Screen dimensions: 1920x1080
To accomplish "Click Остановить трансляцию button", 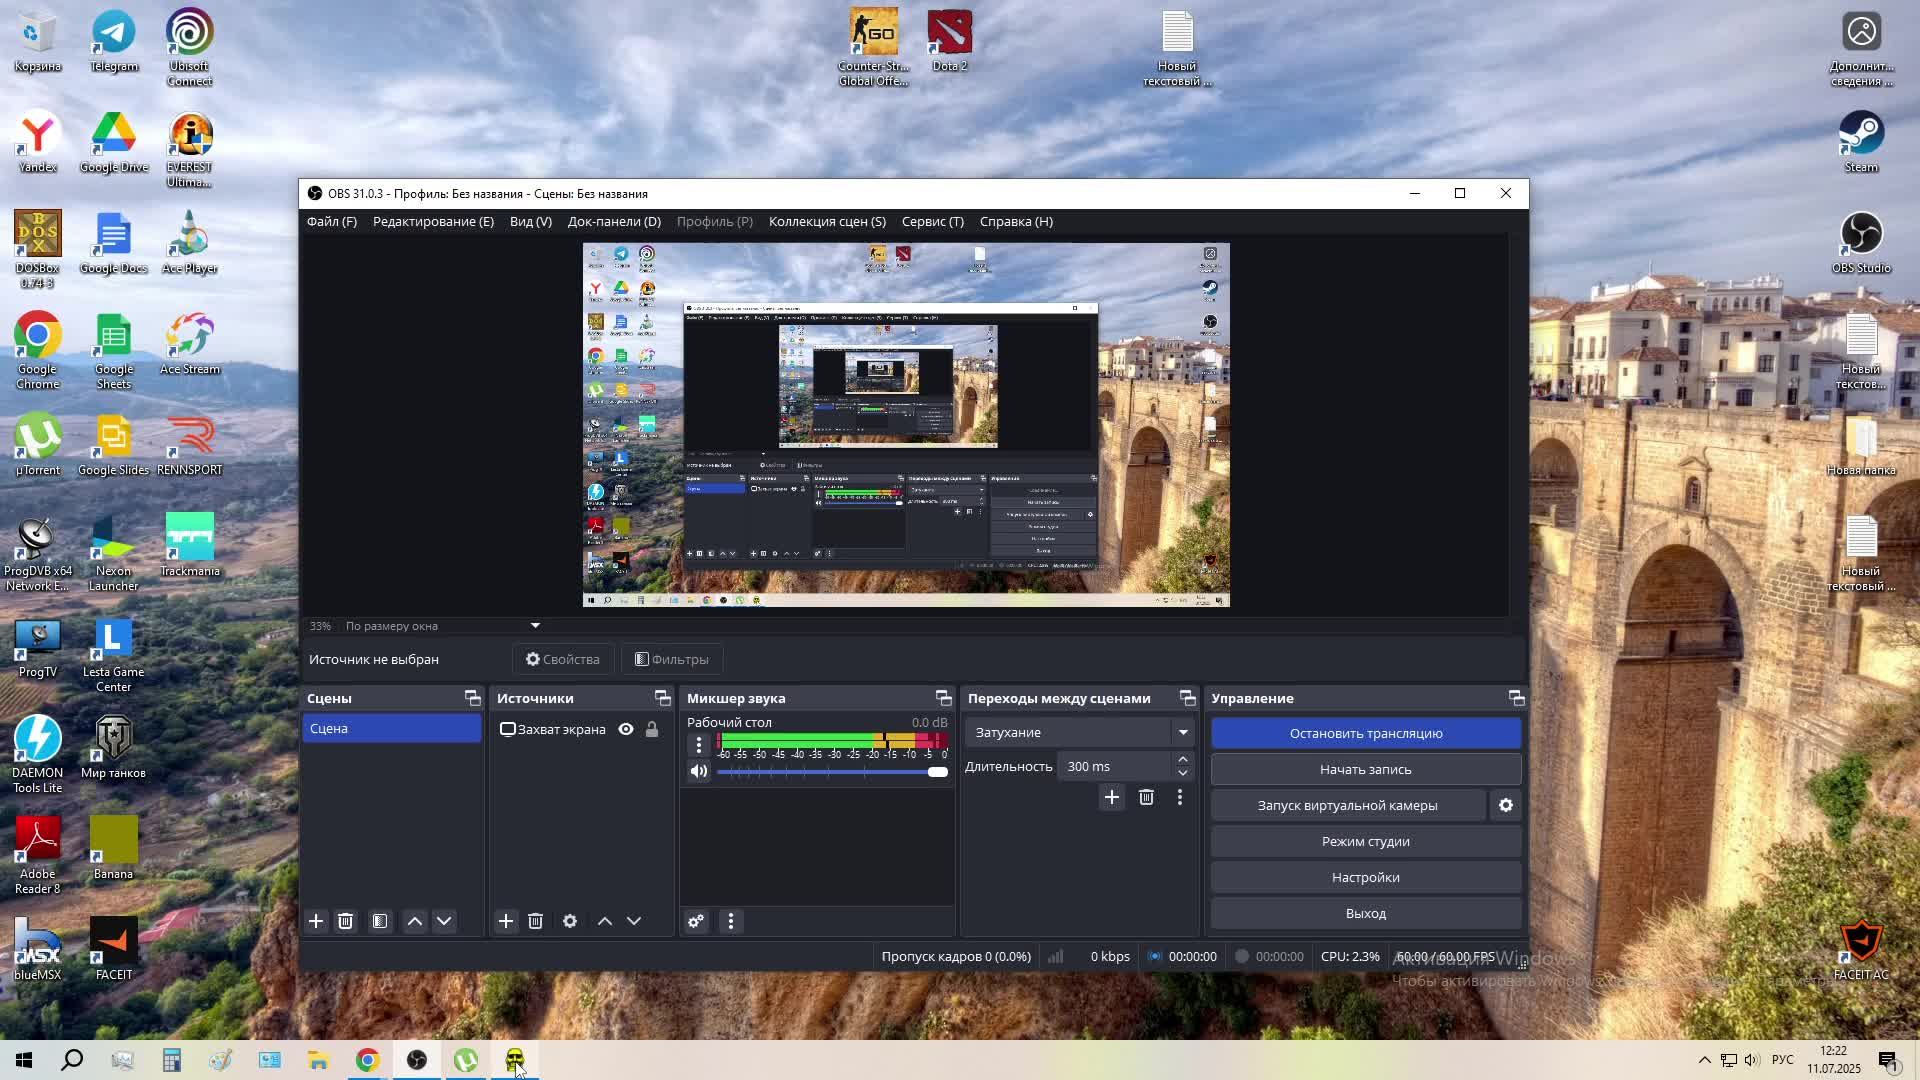I will (1365, 733).
